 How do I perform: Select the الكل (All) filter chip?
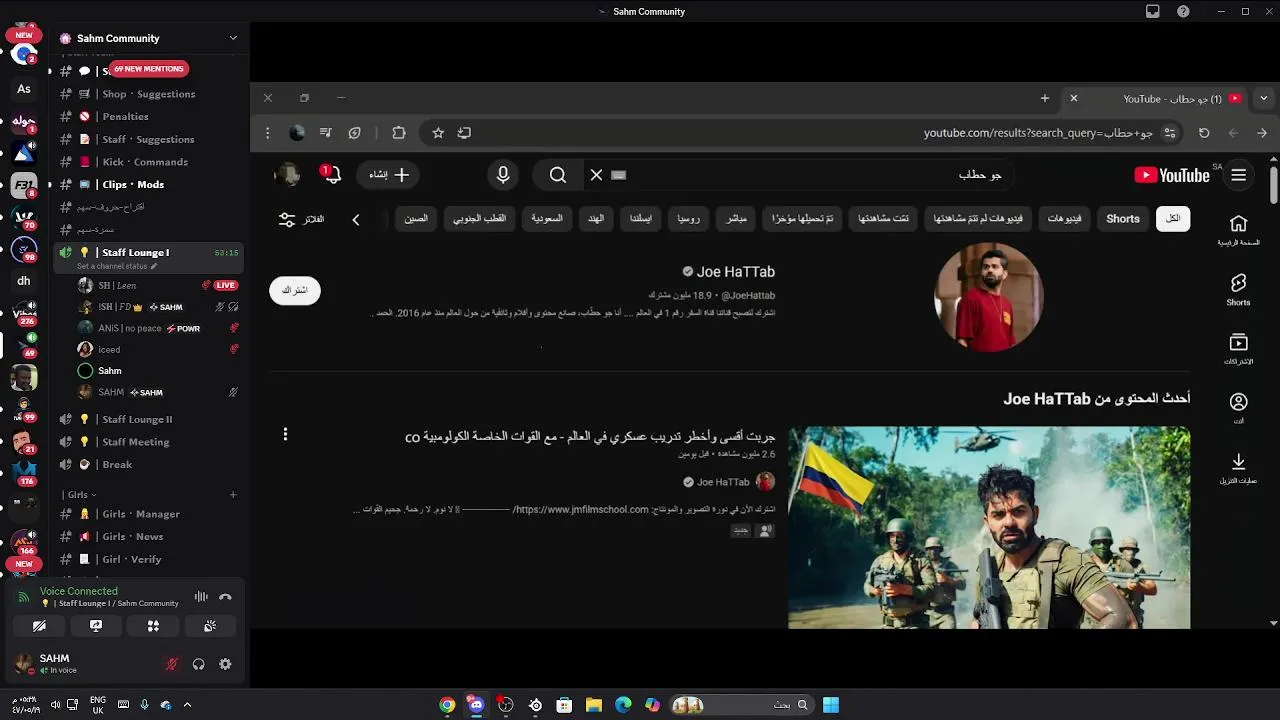coord(1173,219)
